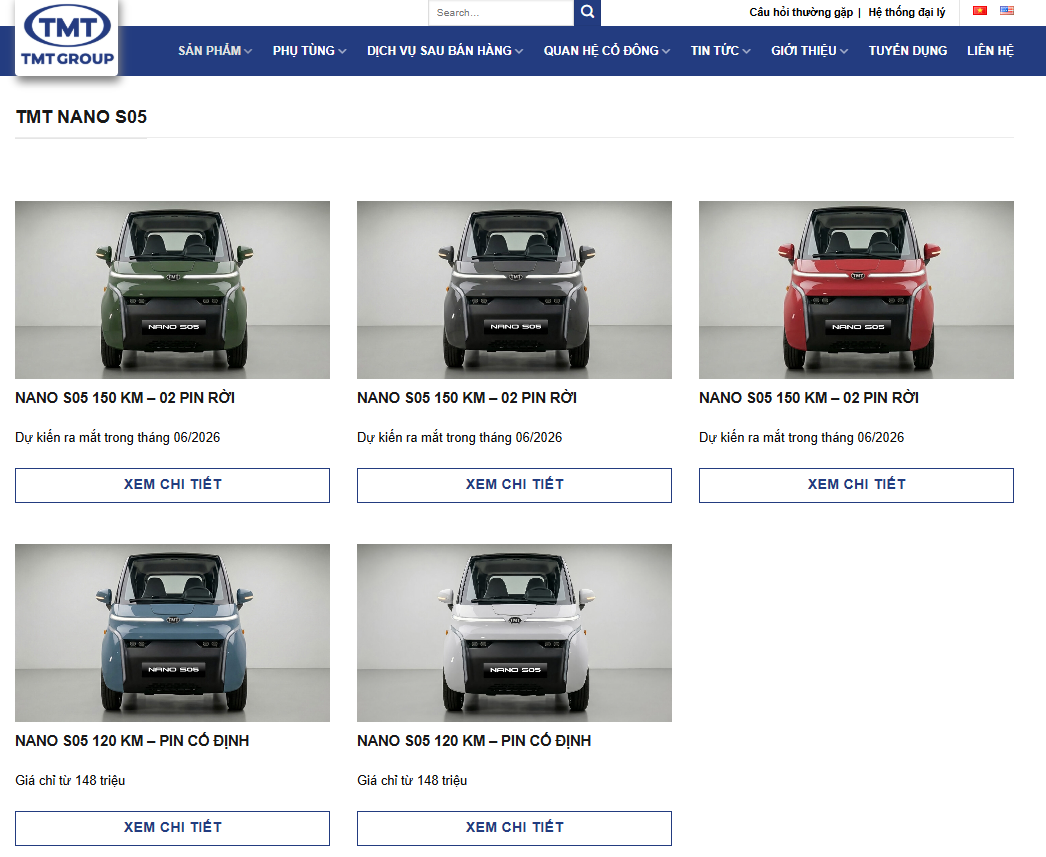Click the TMT NANO S05 page heading
Viewport: 1046px width, 857px height.
[81, 117]
